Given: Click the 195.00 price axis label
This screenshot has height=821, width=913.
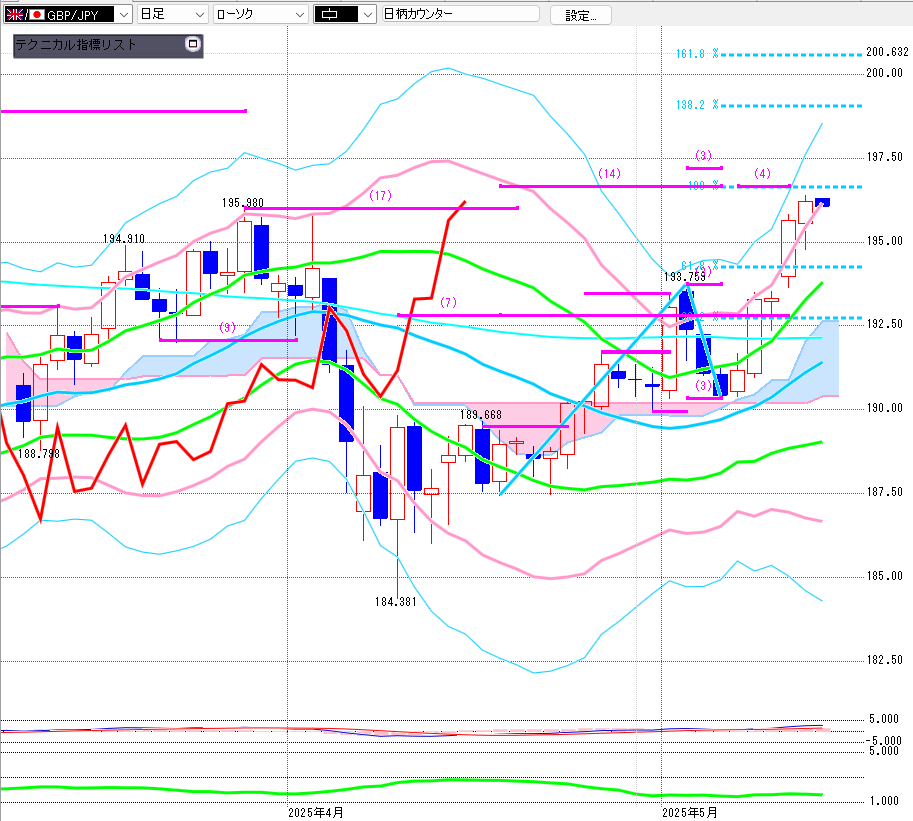Looking at the screenshot, I should tap(884, 240).
